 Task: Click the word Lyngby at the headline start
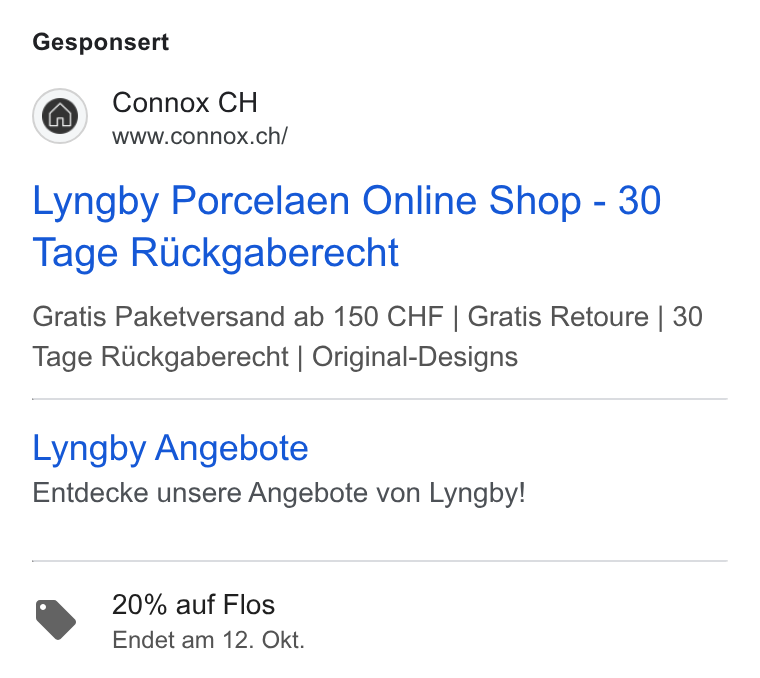click(96, 201)
